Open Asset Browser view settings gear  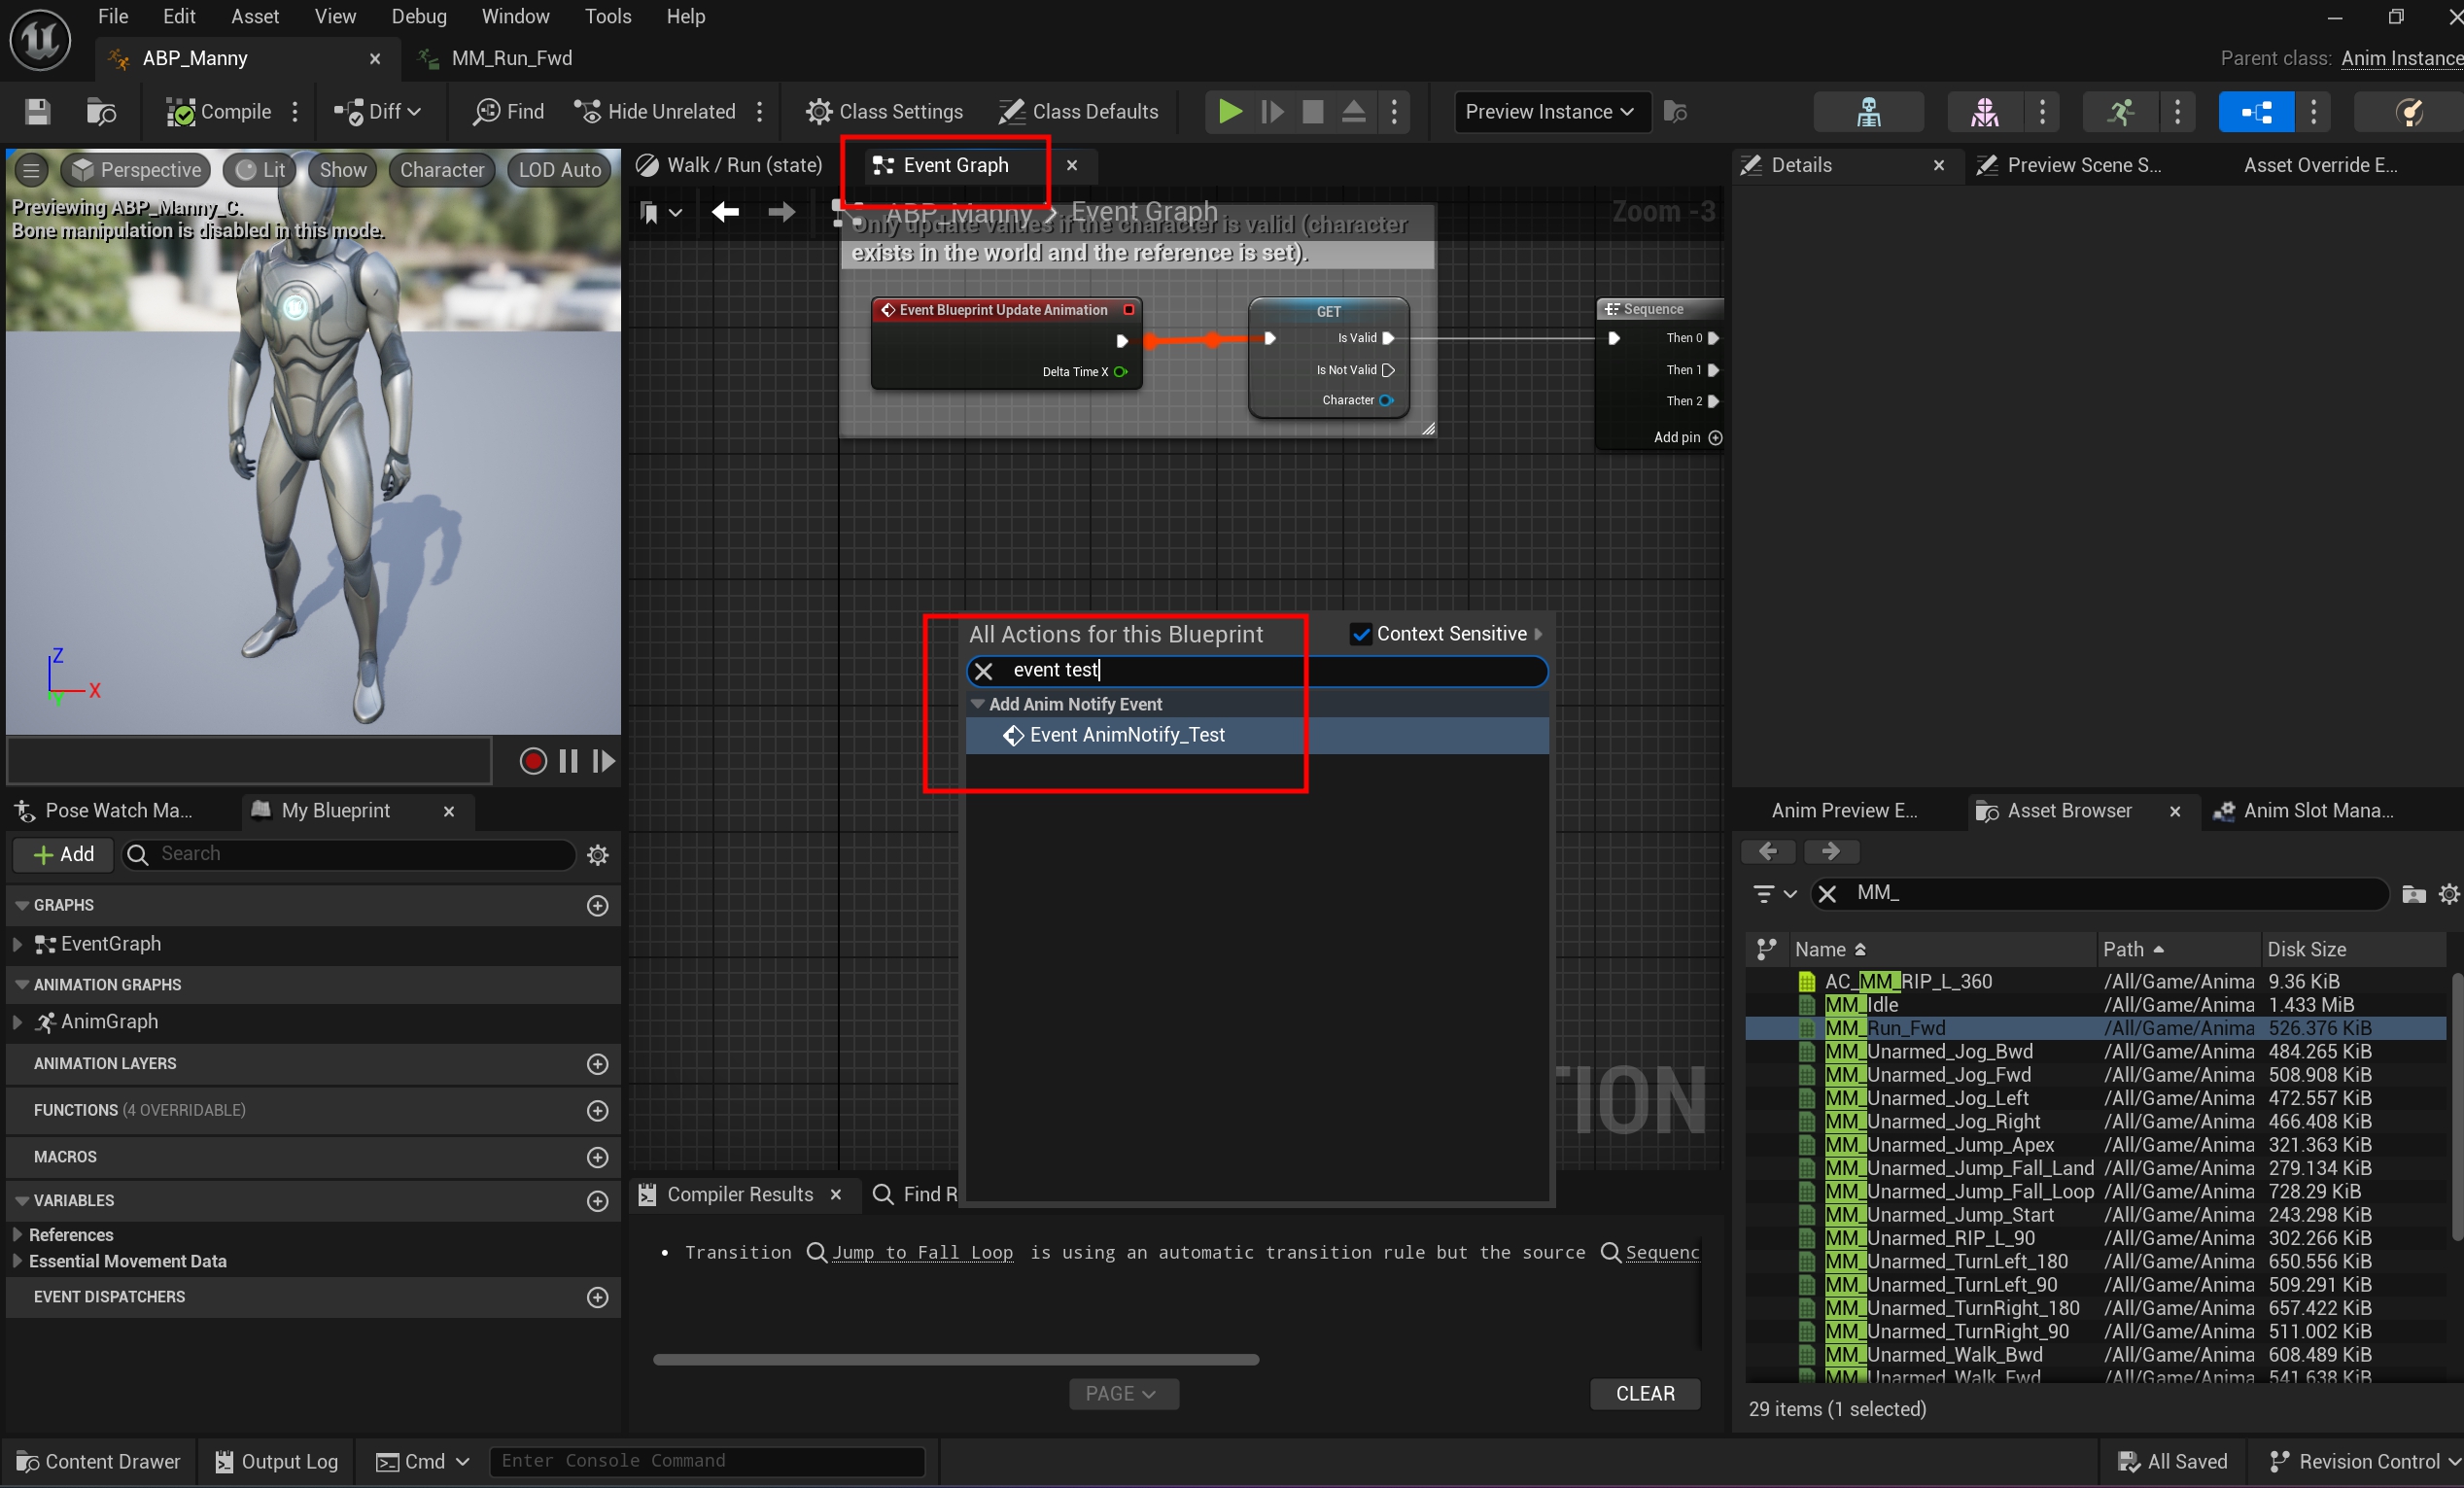click(2449, 893)
